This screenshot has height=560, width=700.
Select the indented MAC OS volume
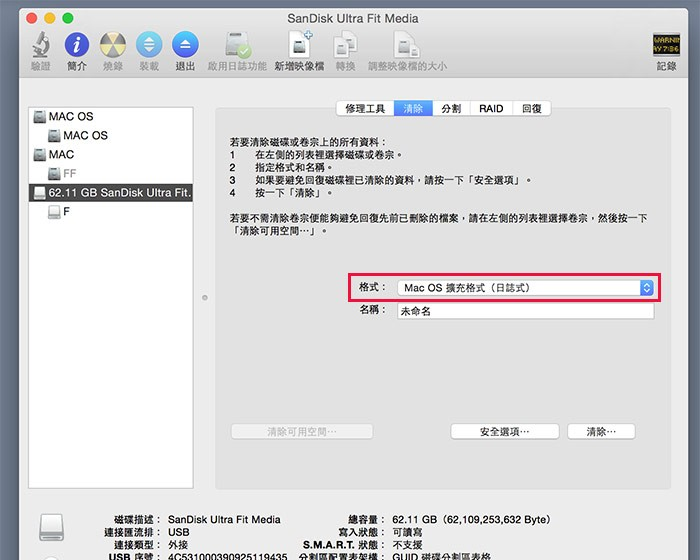[111, 135]
